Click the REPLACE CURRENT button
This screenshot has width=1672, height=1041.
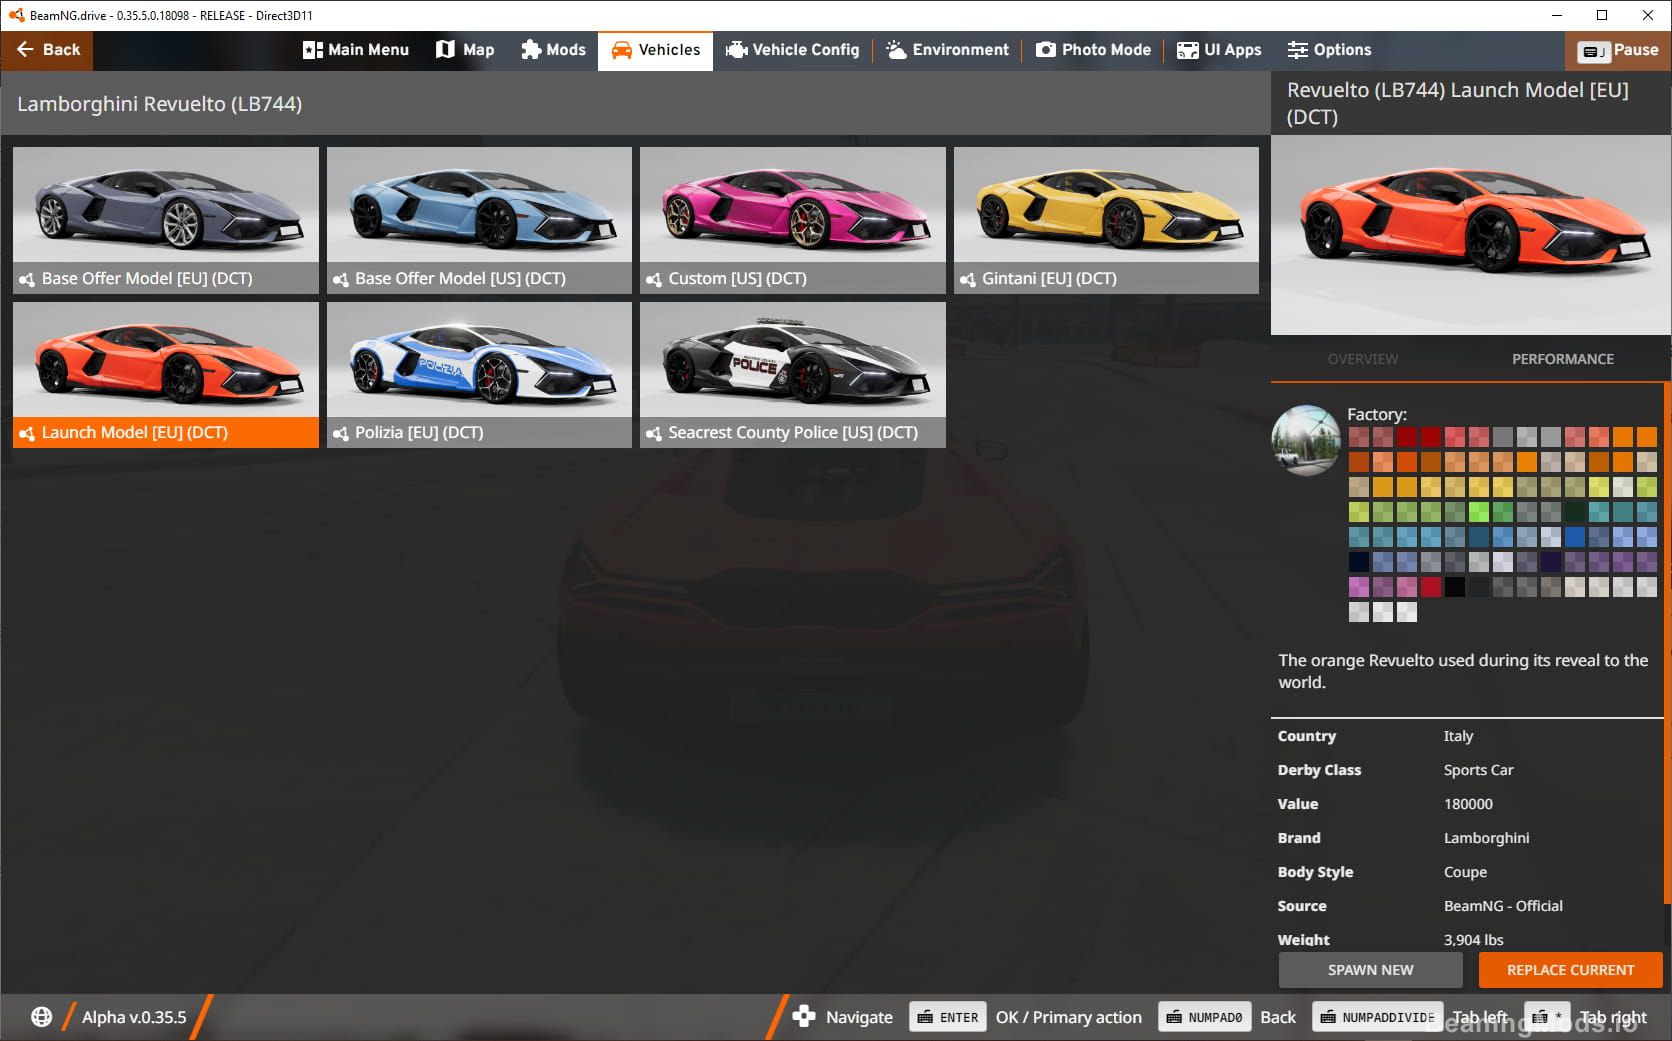click(x=1570, y=970)
